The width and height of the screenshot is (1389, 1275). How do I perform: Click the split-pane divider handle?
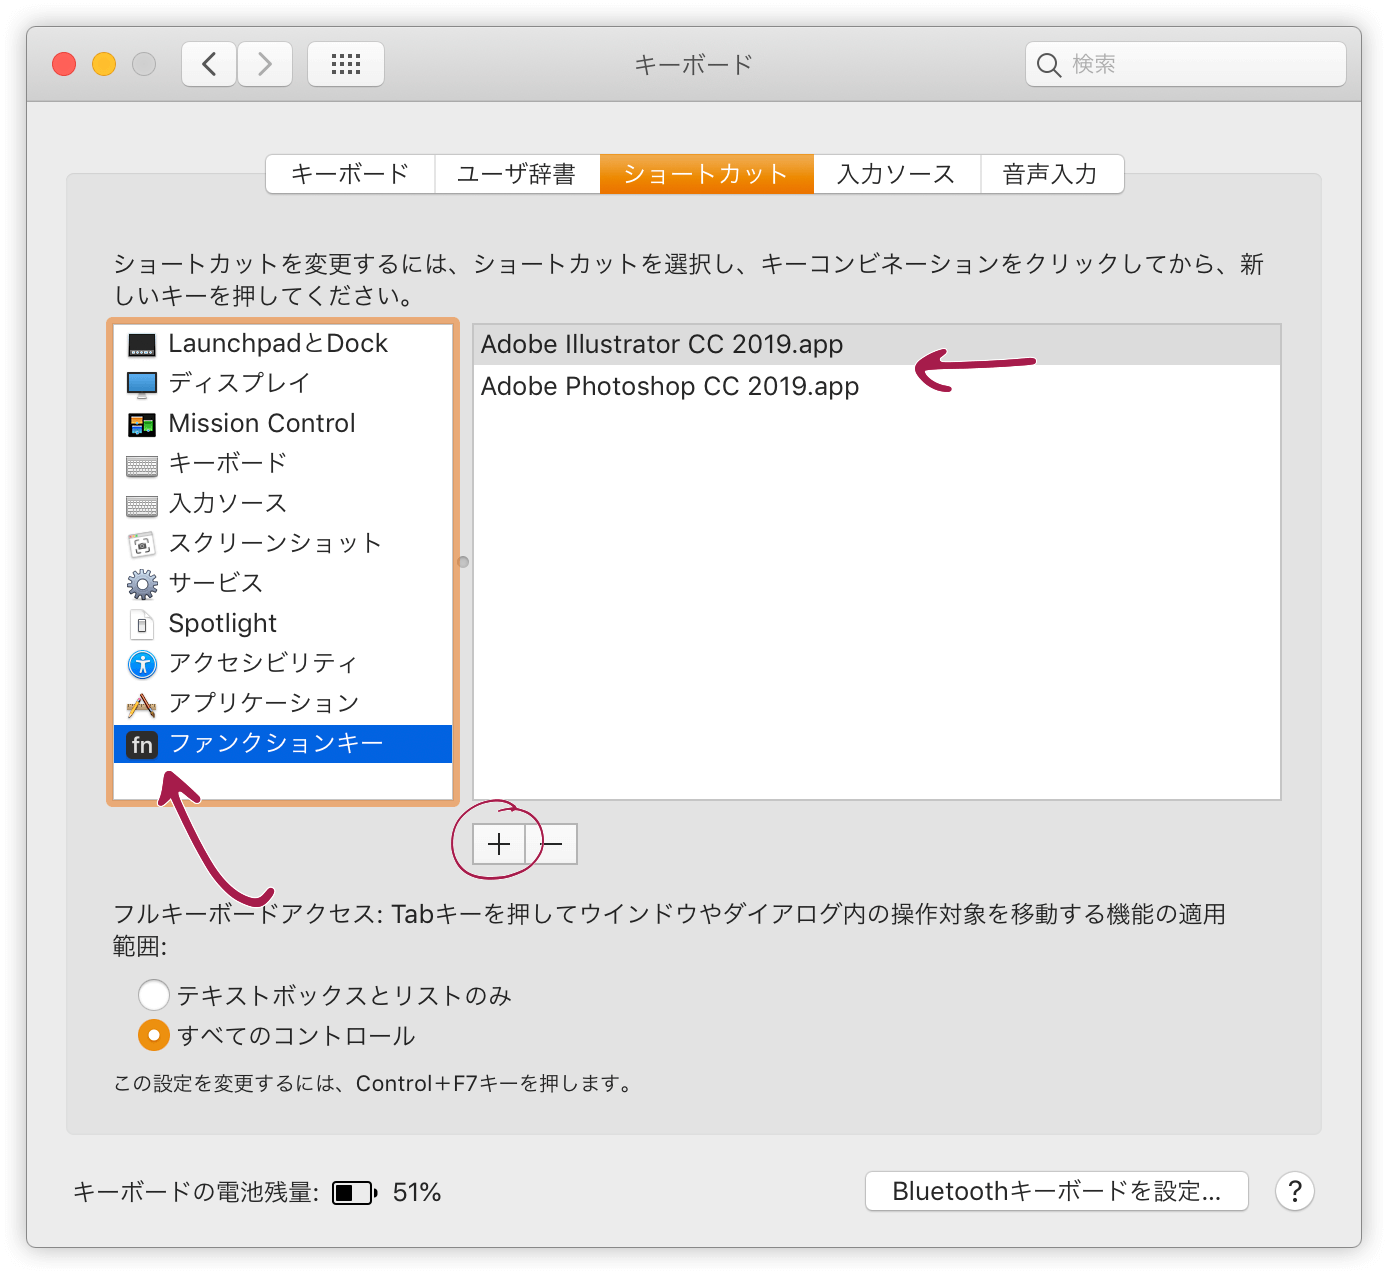[463, 562]
